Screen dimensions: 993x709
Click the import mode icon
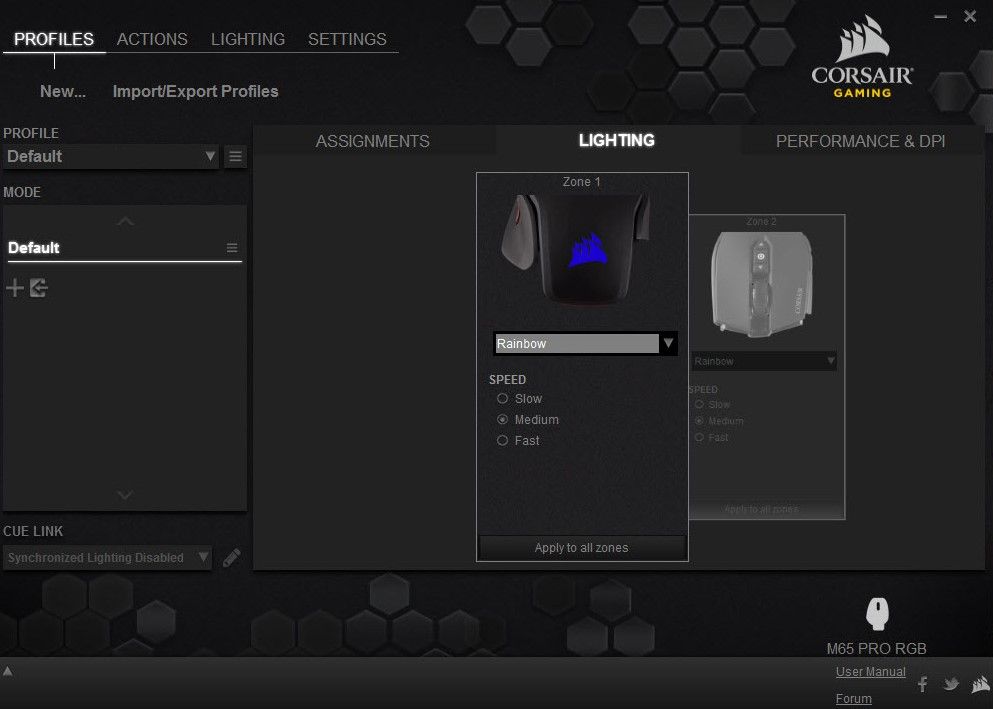click(x=39, y=289)
